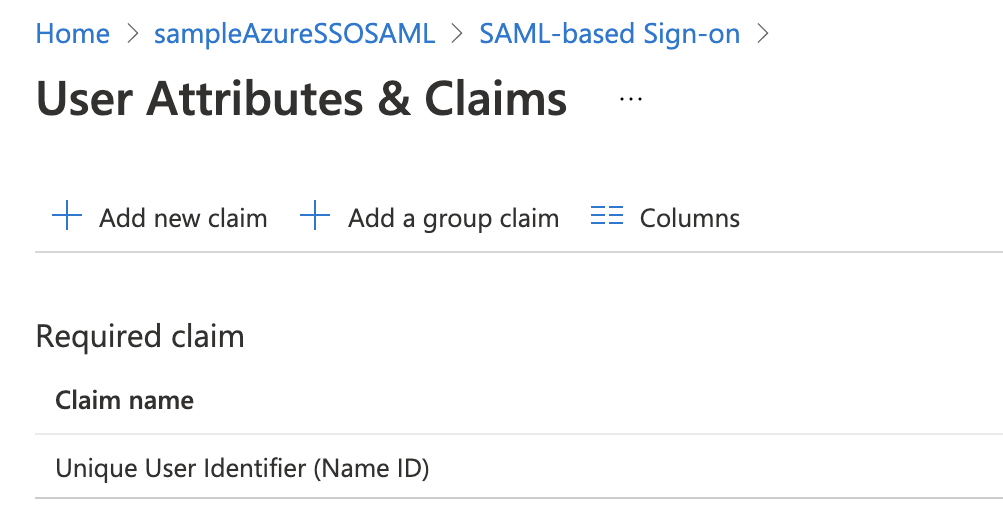The image size is (1003, 521).
Task: Open the ellipsis more options menu
Action: 631,99
